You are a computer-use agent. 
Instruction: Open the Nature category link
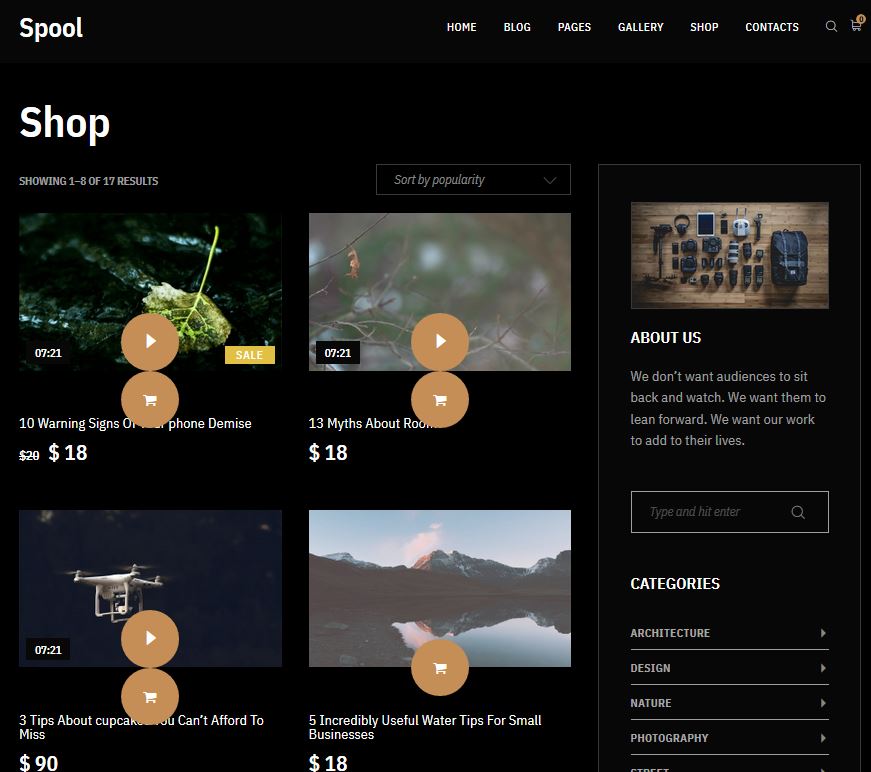(x=651, y=703)
